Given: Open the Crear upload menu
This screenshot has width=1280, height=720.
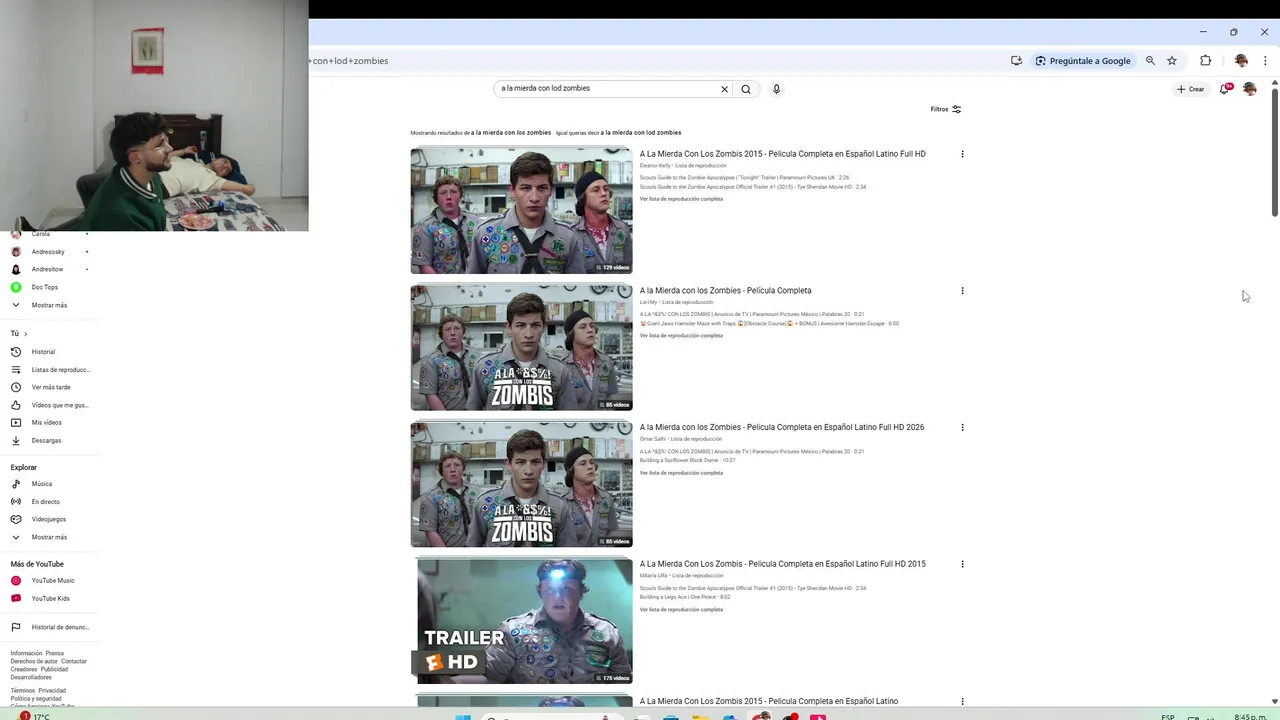Looking at the screenshot, I should click(x=1190, y=89).
